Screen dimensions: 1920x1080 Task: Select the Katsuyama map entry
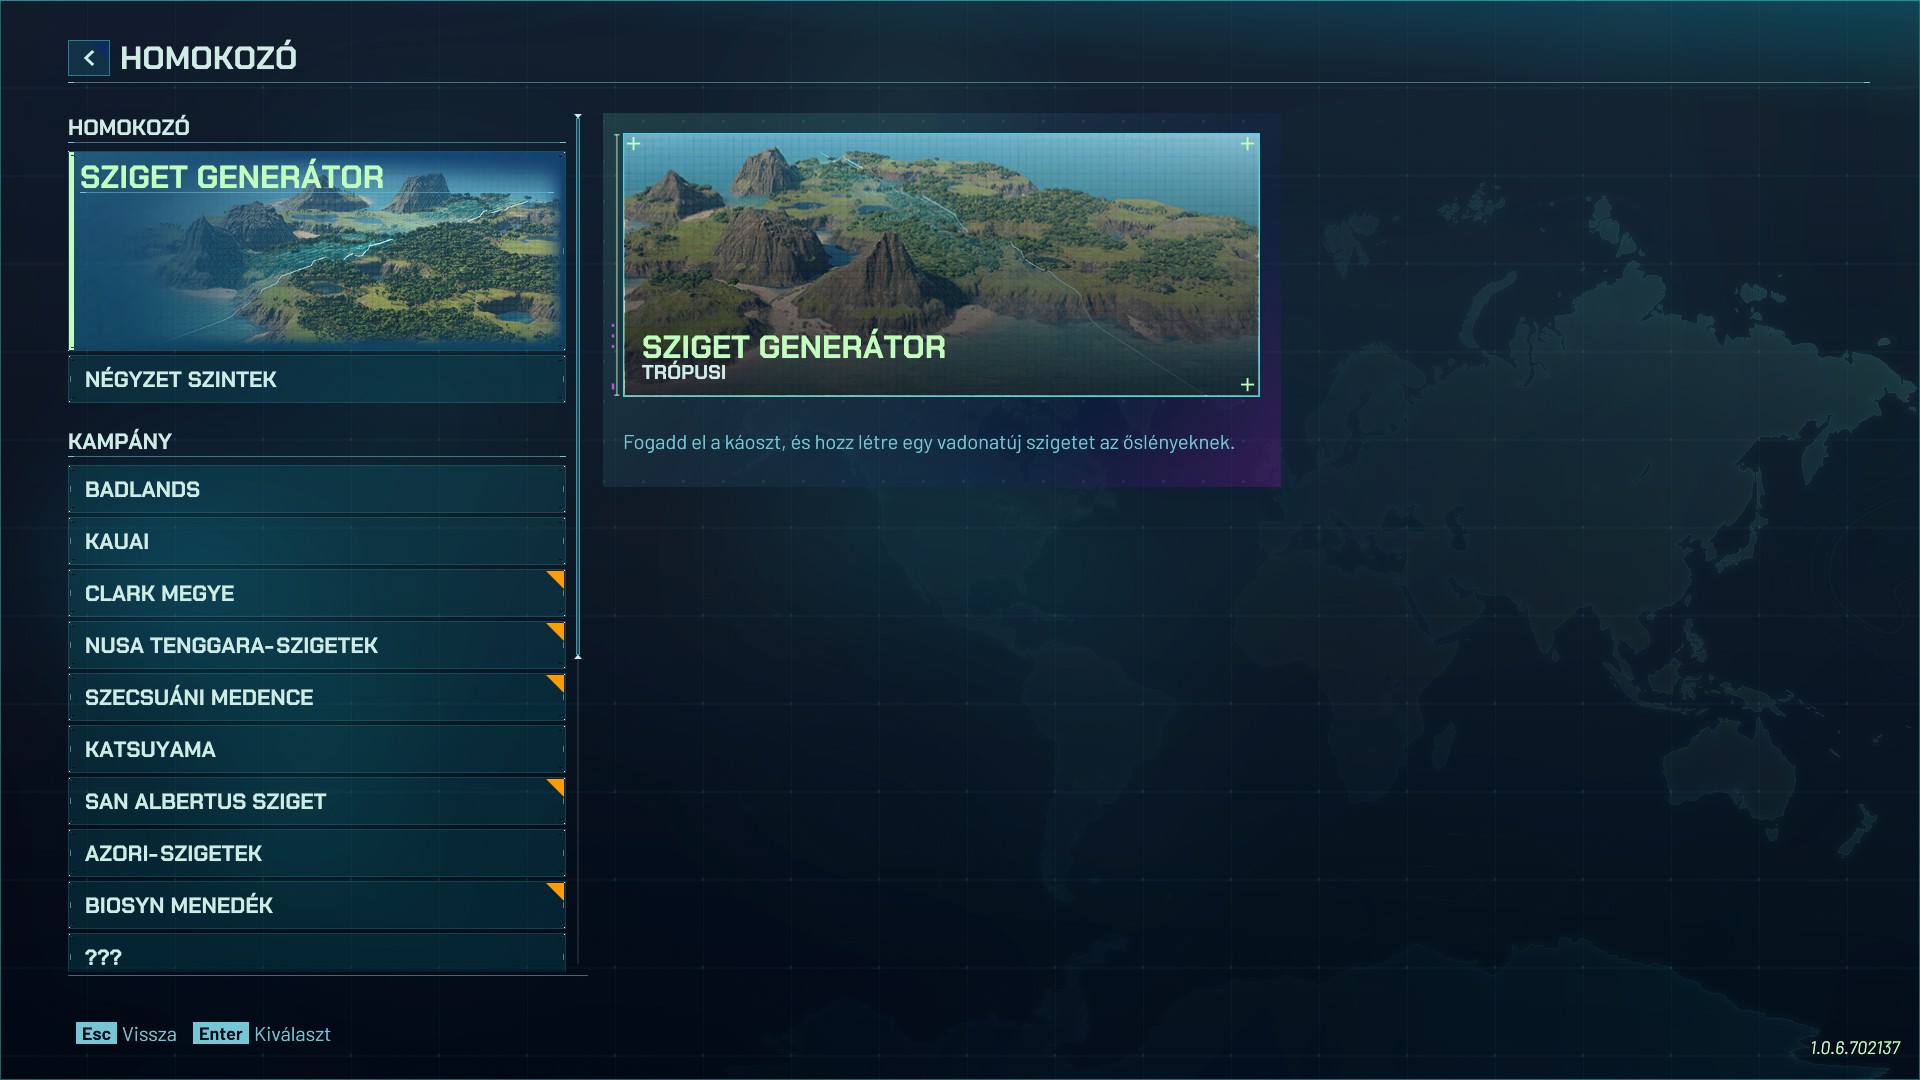click(x=317, y=750)
